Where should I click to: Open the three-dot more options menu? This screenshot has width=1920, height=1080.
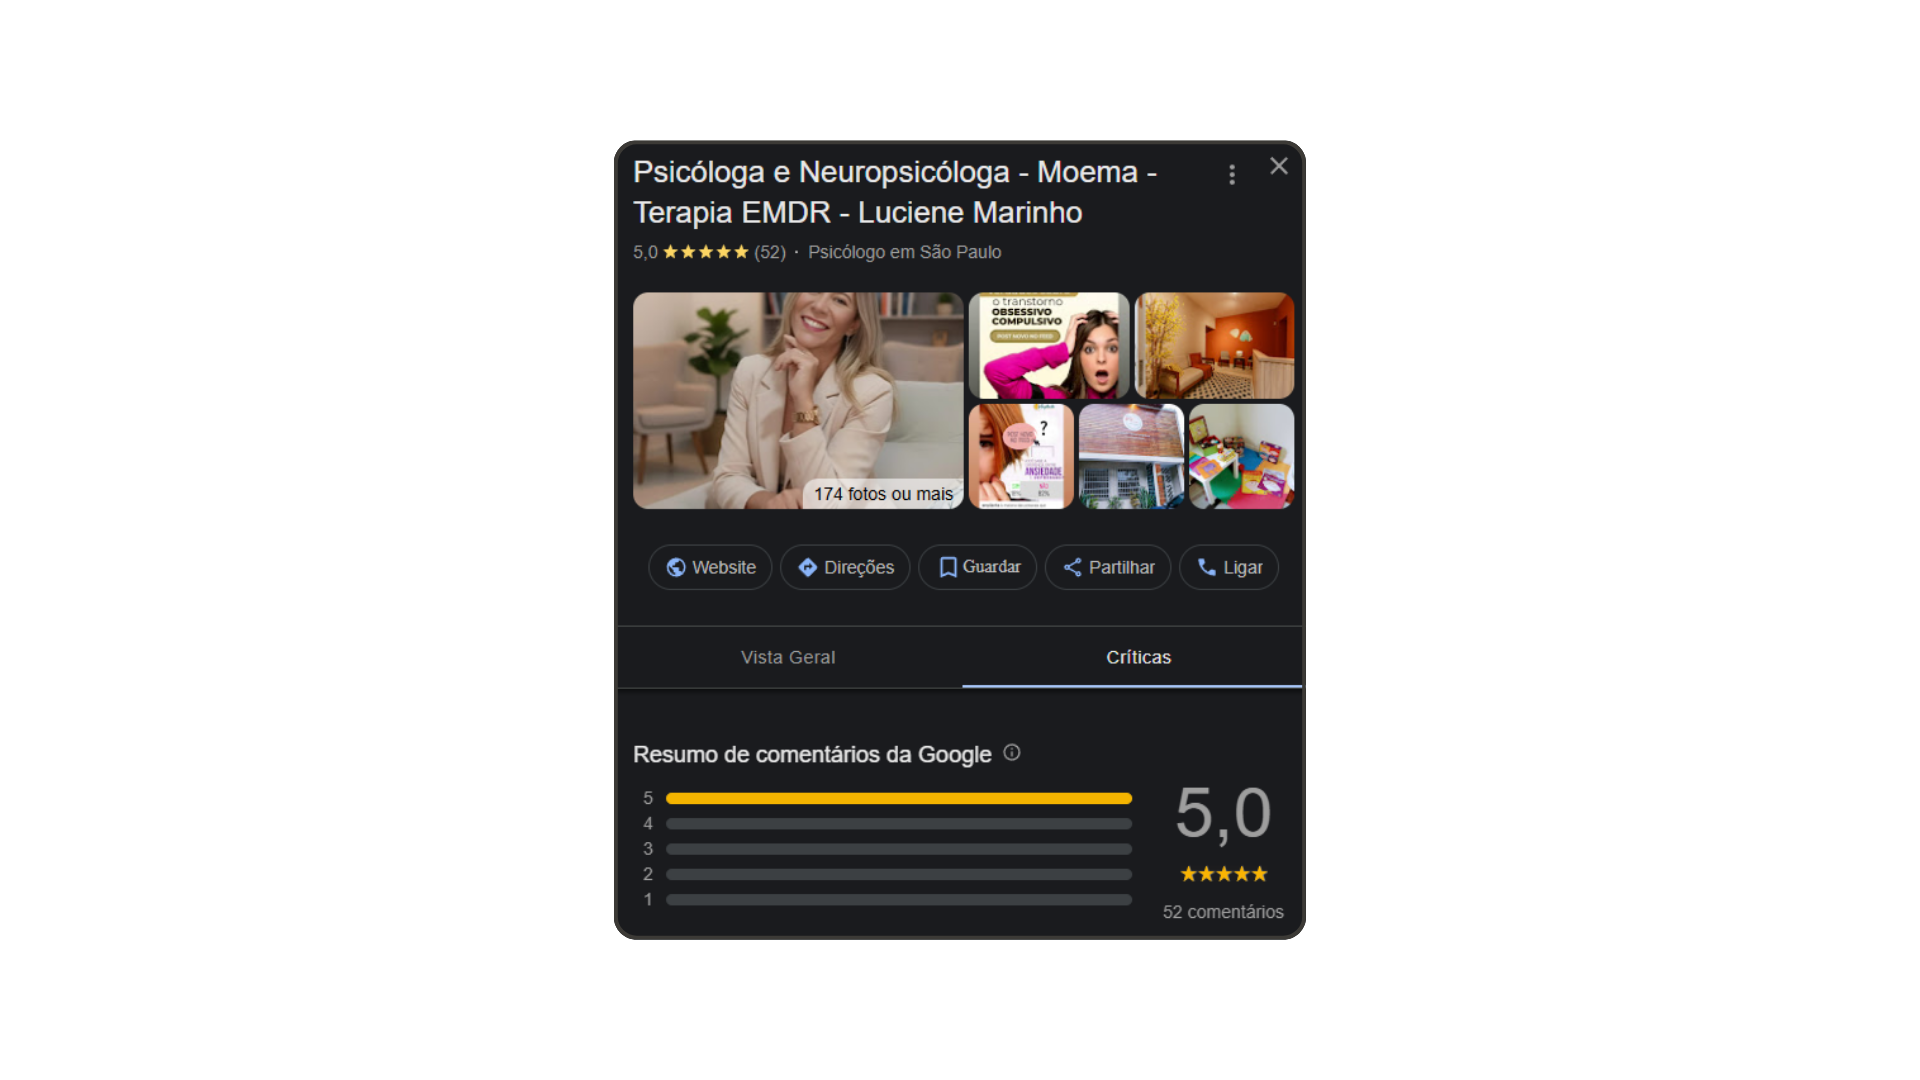tap(1232, 175)
